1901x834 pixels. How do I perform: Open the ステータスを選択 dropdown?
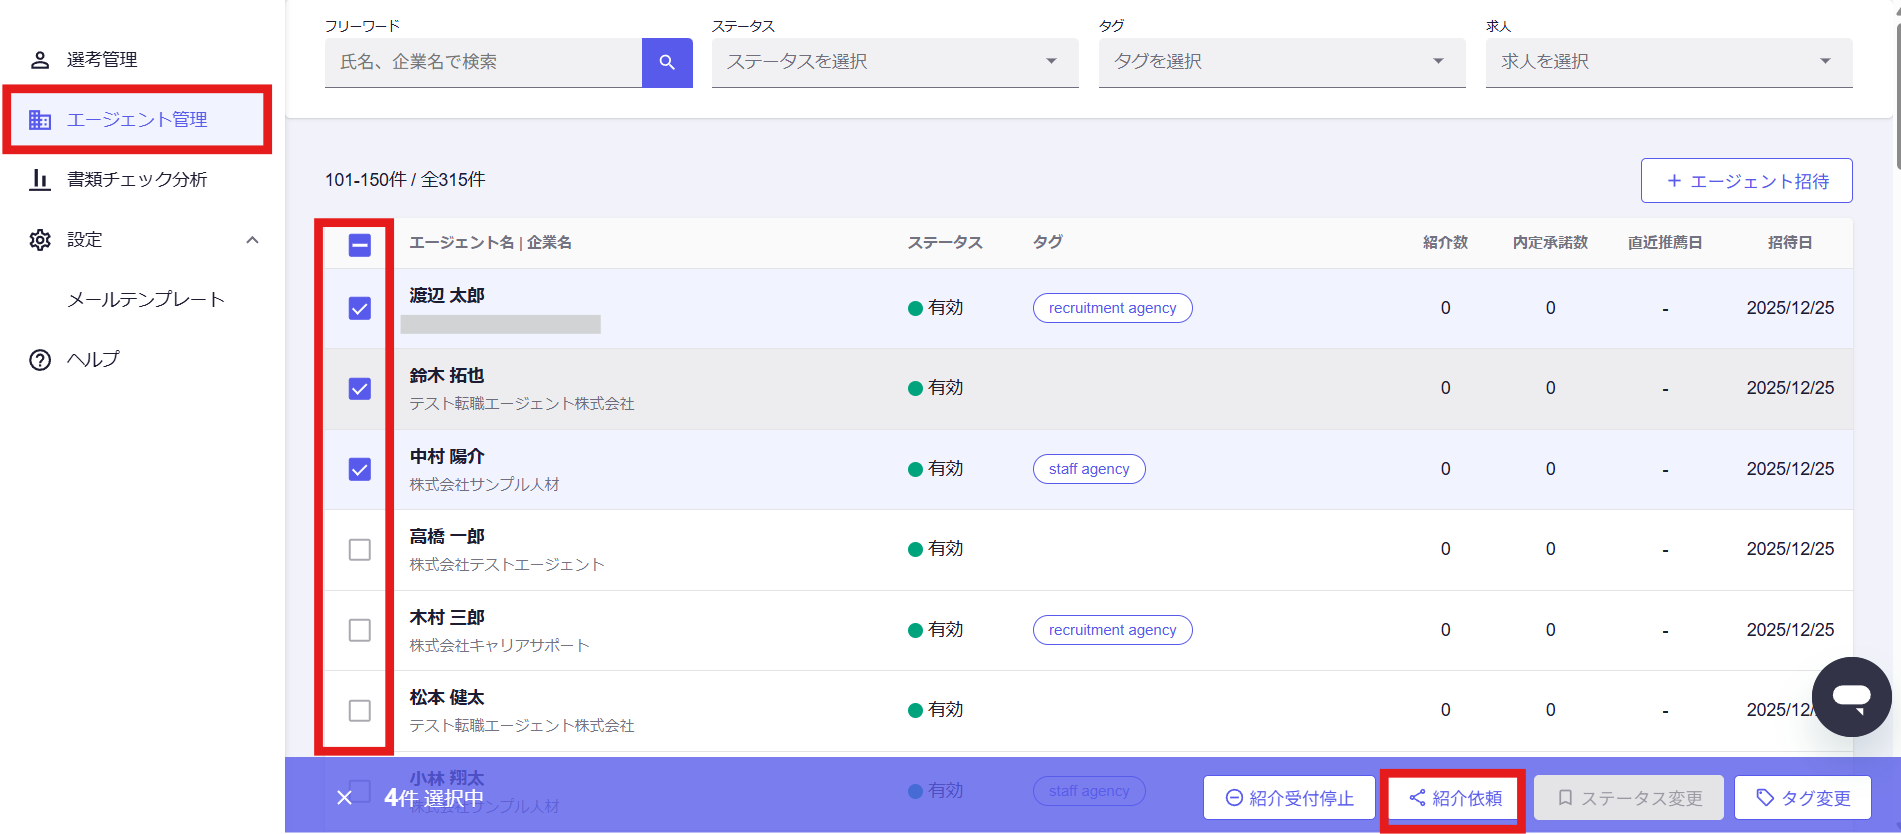pyautogui.click(x=894, y=62)
